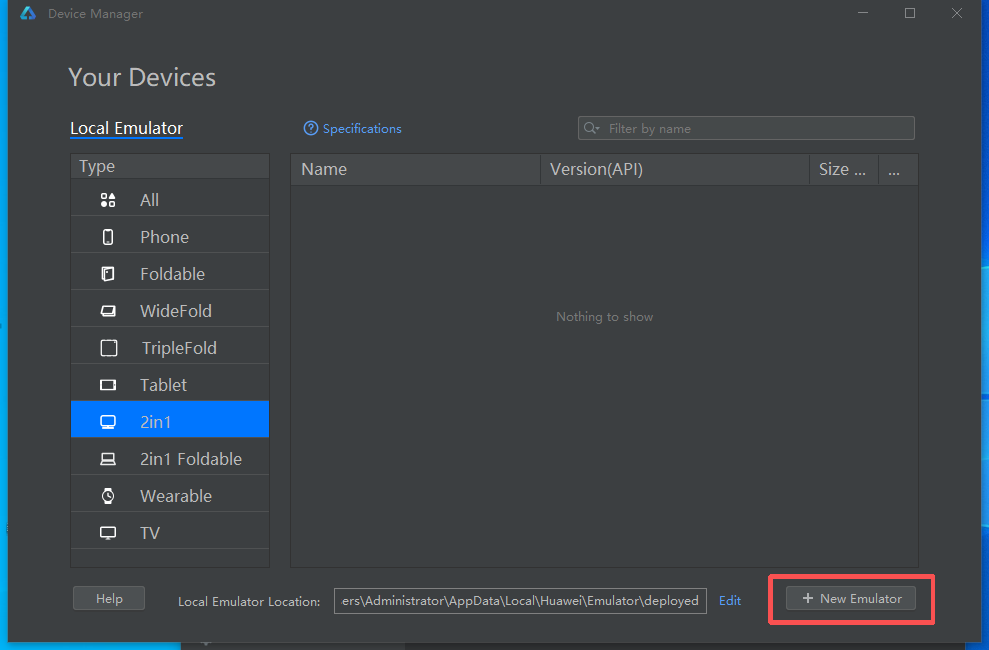Click the 2in1 Foldable laptop icon
Screen dimensions: 989x650
[108, 459]
